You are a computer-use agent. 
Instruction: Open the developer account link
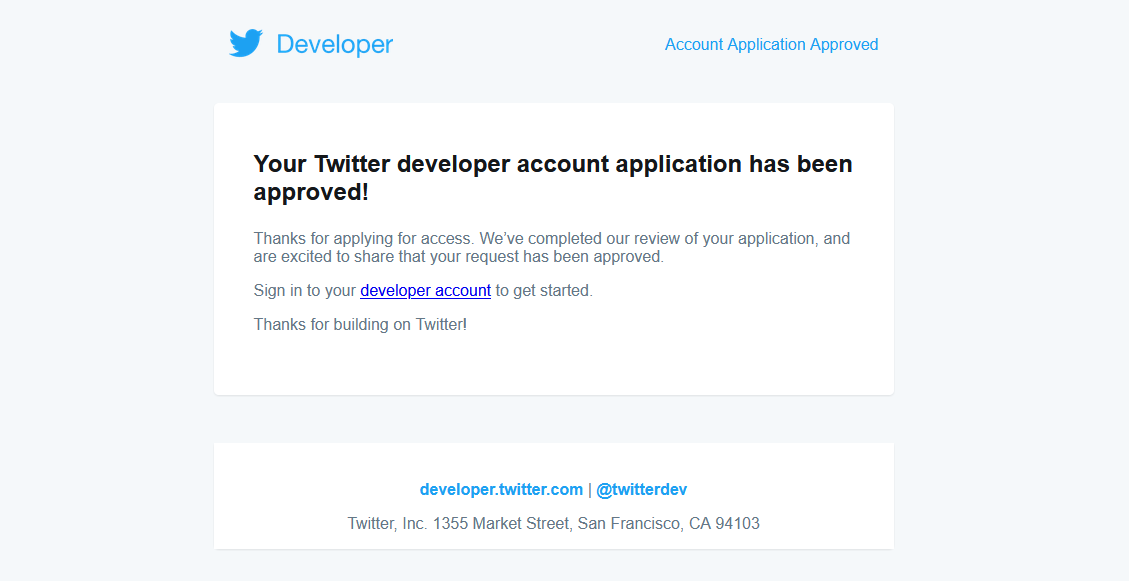[426, 291]
